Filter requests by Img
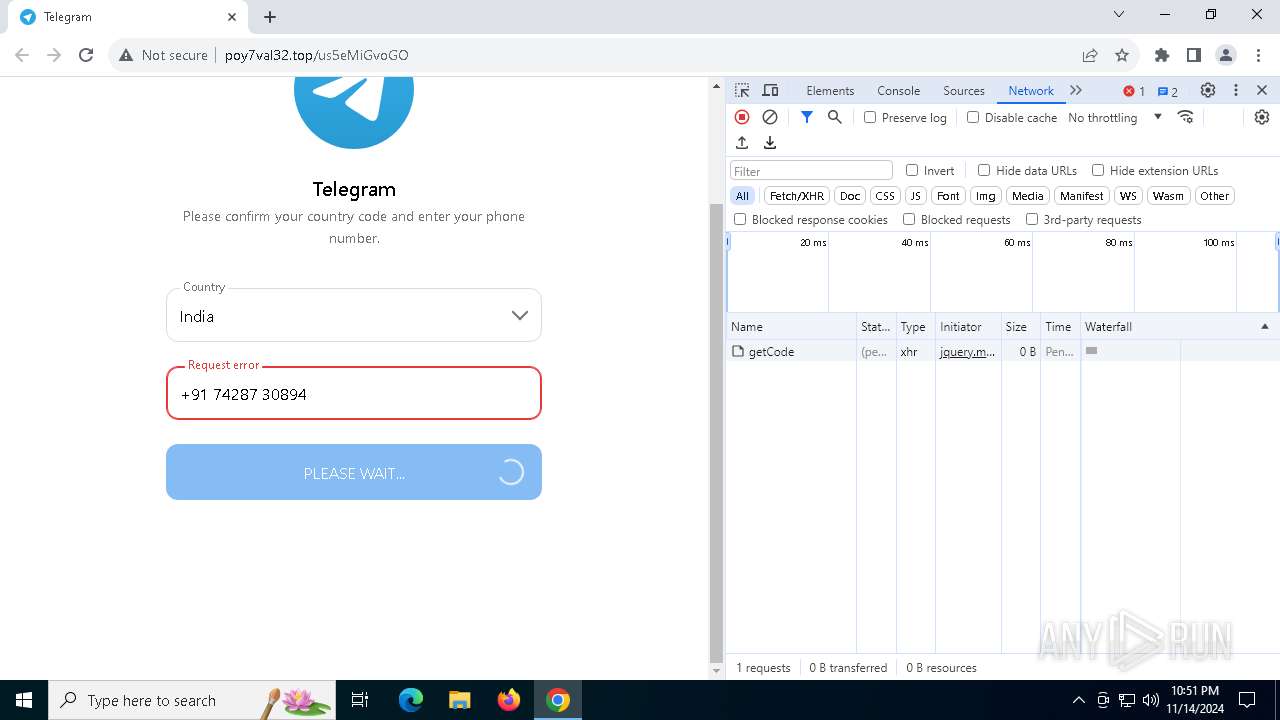This screenshot has width=1280, height=720. pos(986,196)
